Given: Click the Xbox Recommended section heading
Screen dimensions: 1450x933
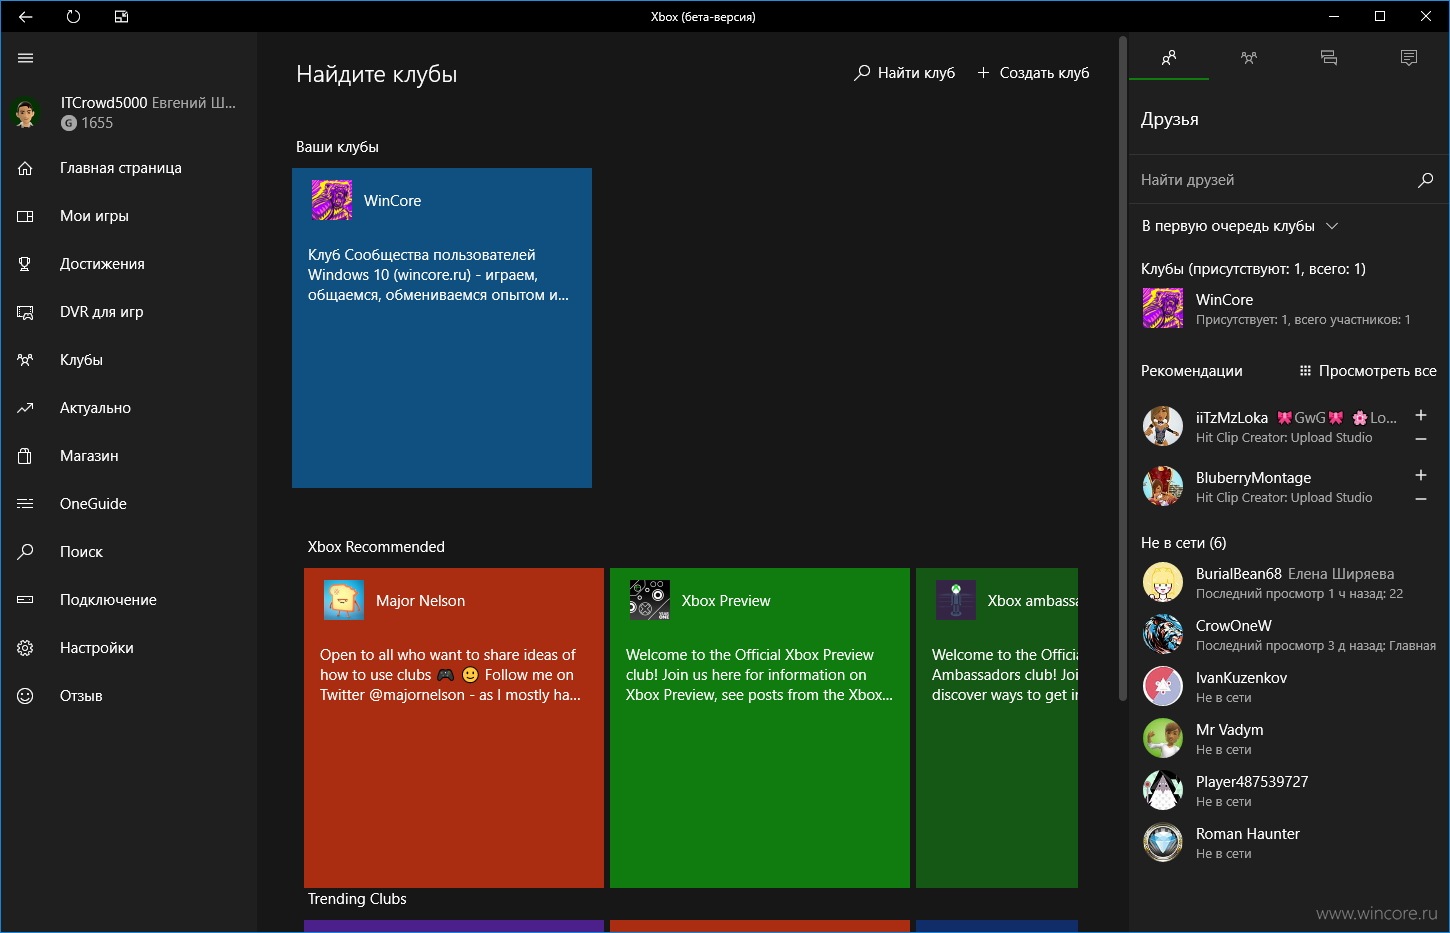Looking at the screenshot, I should click(376, 547).
